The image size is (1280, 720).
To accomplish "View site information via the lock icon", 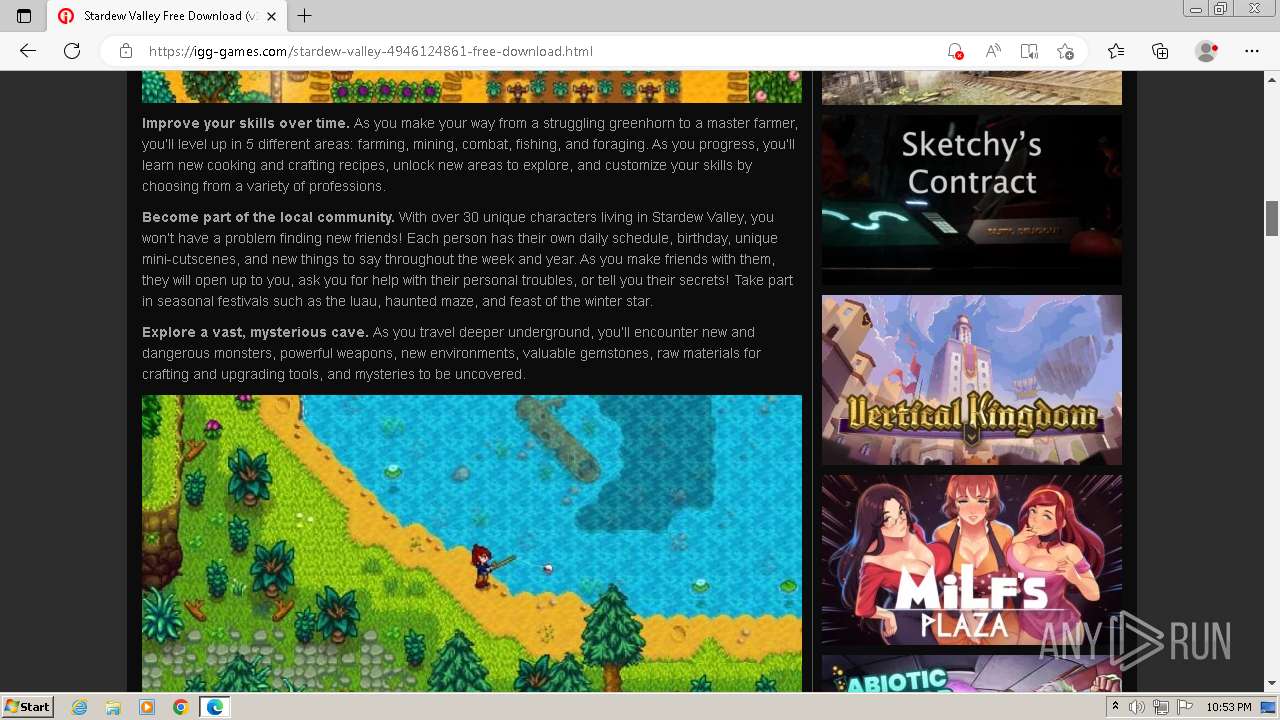I will pyautogui.click(x=126, y=51).
